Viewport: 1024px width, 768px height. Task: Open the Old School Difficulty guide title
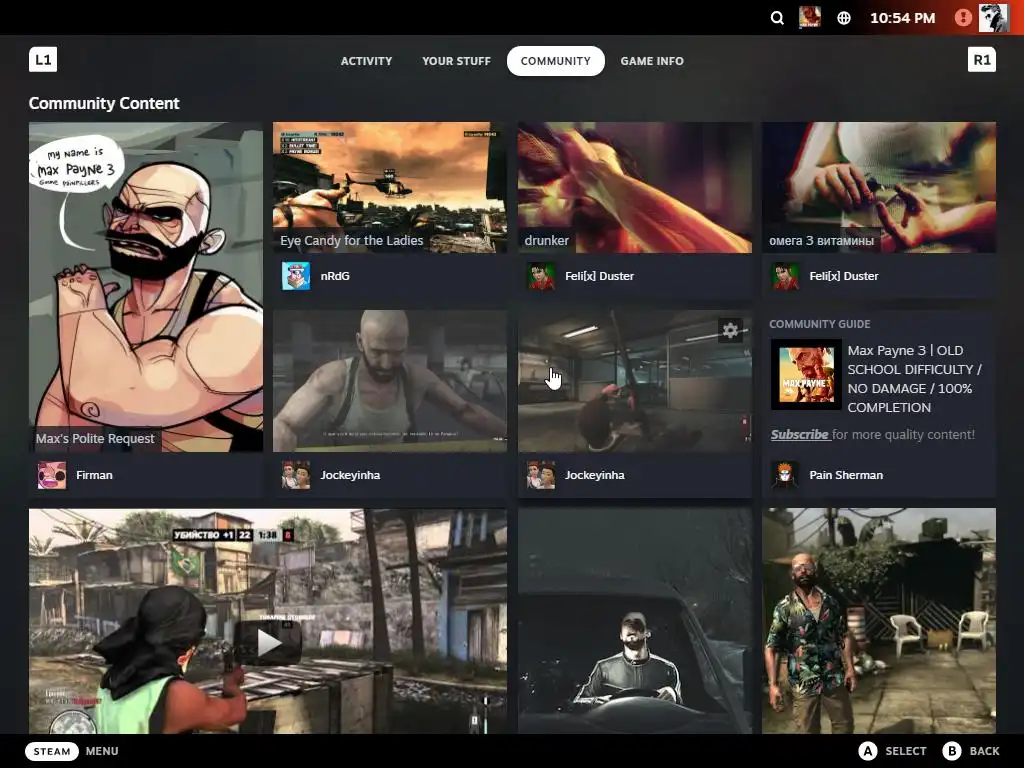coord(914,379)
